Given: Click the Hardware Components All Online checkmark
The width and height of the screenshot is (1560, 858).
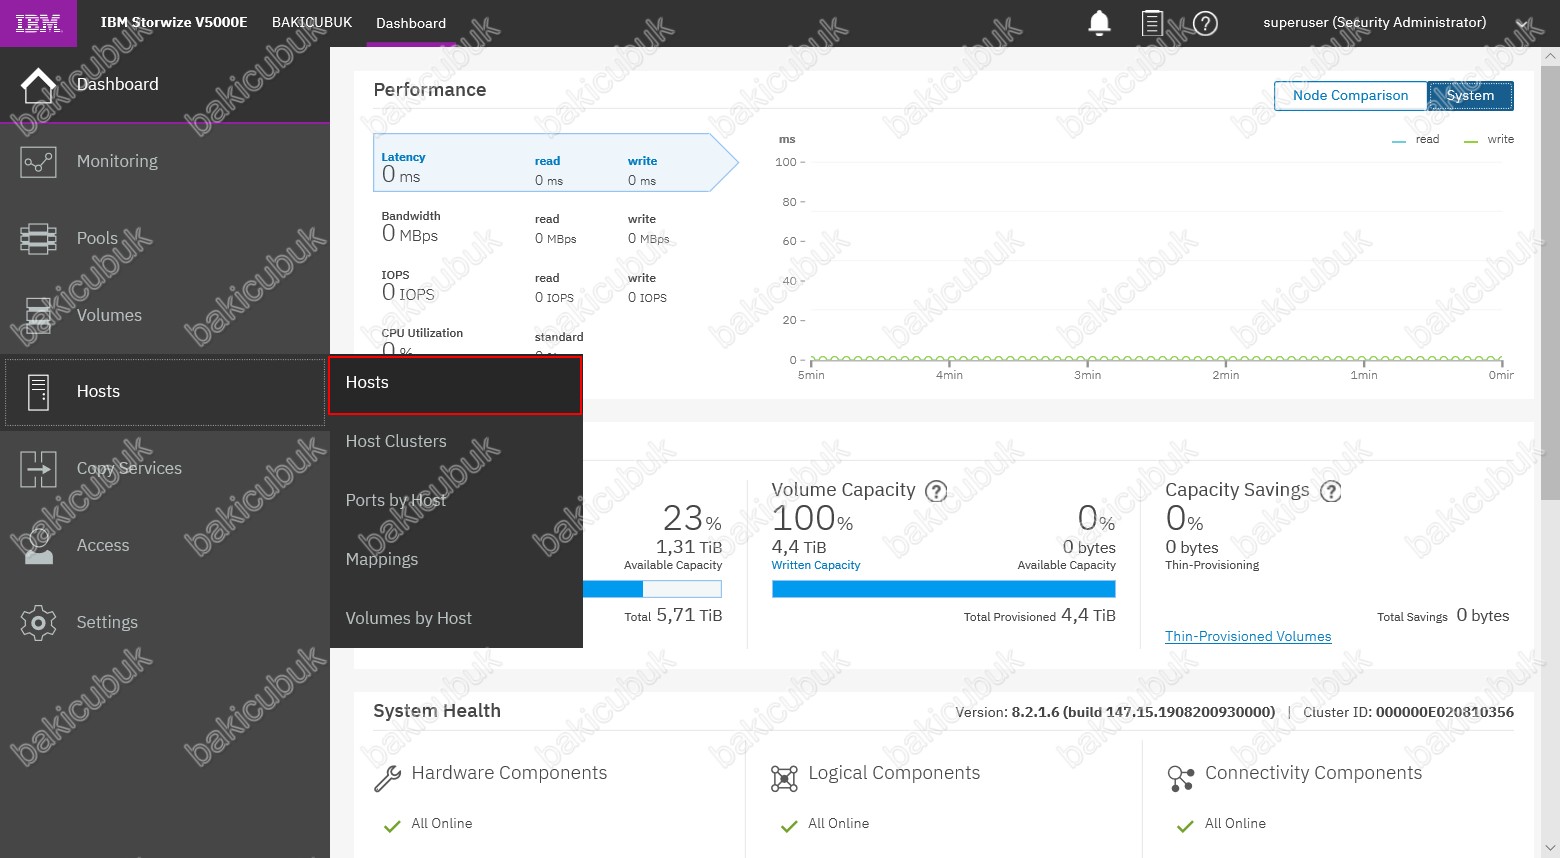Looking at the screenshot, I should (x=392, y=826).
